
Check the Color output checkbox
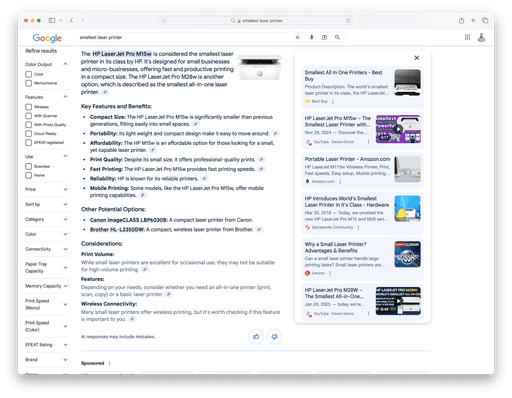[x=29, y=74]
